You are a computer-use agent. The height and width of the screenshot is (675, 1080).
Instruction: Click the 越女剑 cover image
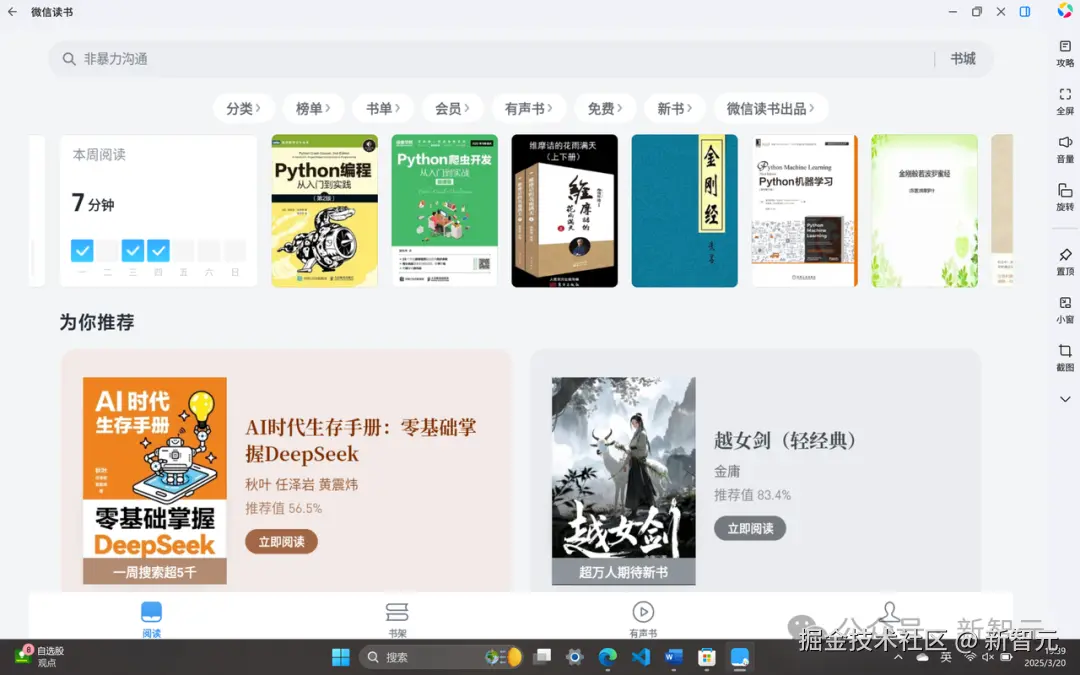coord(623,481)
